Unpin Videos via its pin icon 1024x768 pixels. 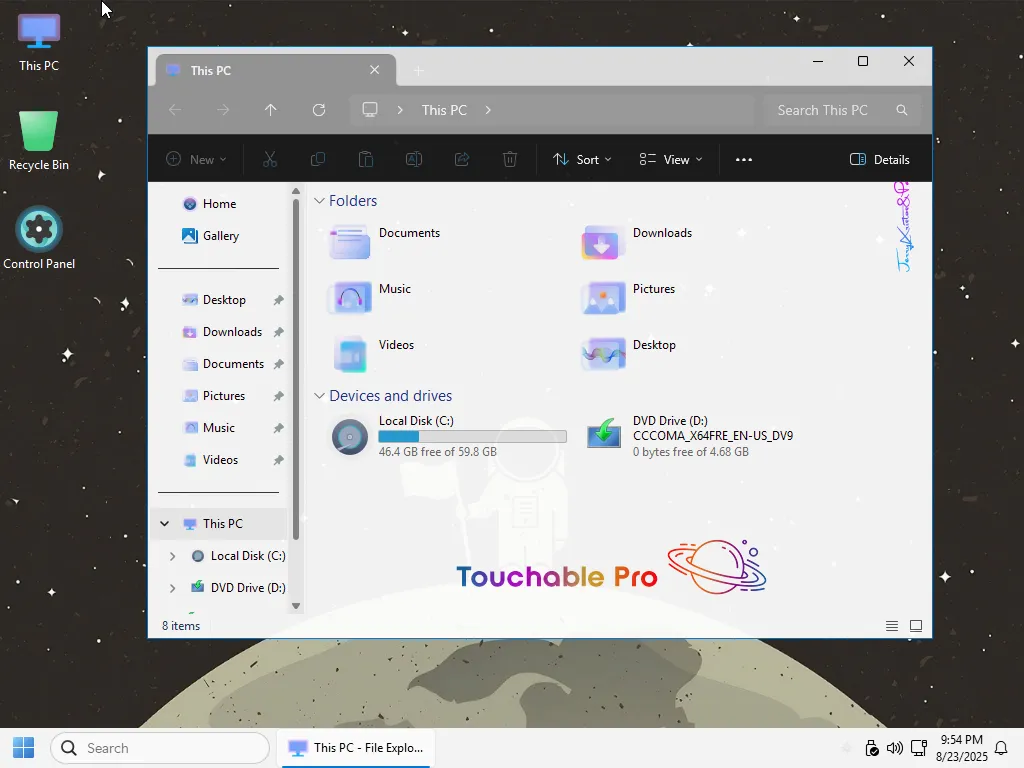tap(278, 460)
